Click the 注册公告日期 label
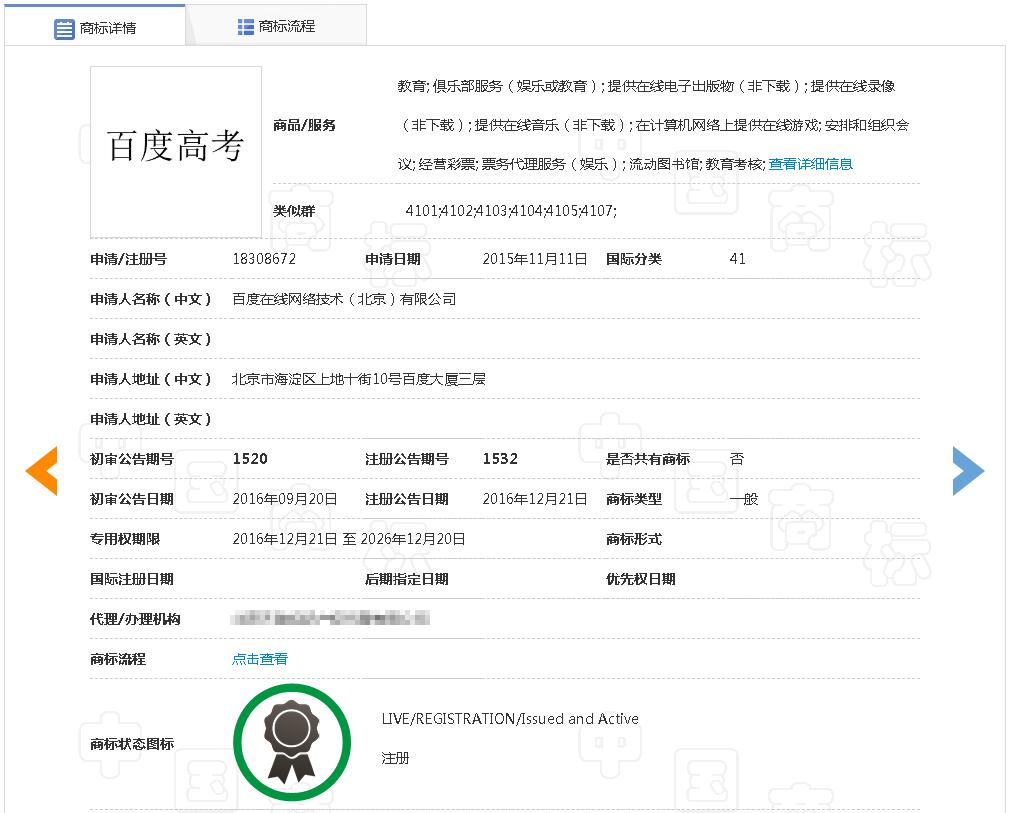Viewport: 1011px width, 813px height. pyautogui.click(x=407, y=499)
